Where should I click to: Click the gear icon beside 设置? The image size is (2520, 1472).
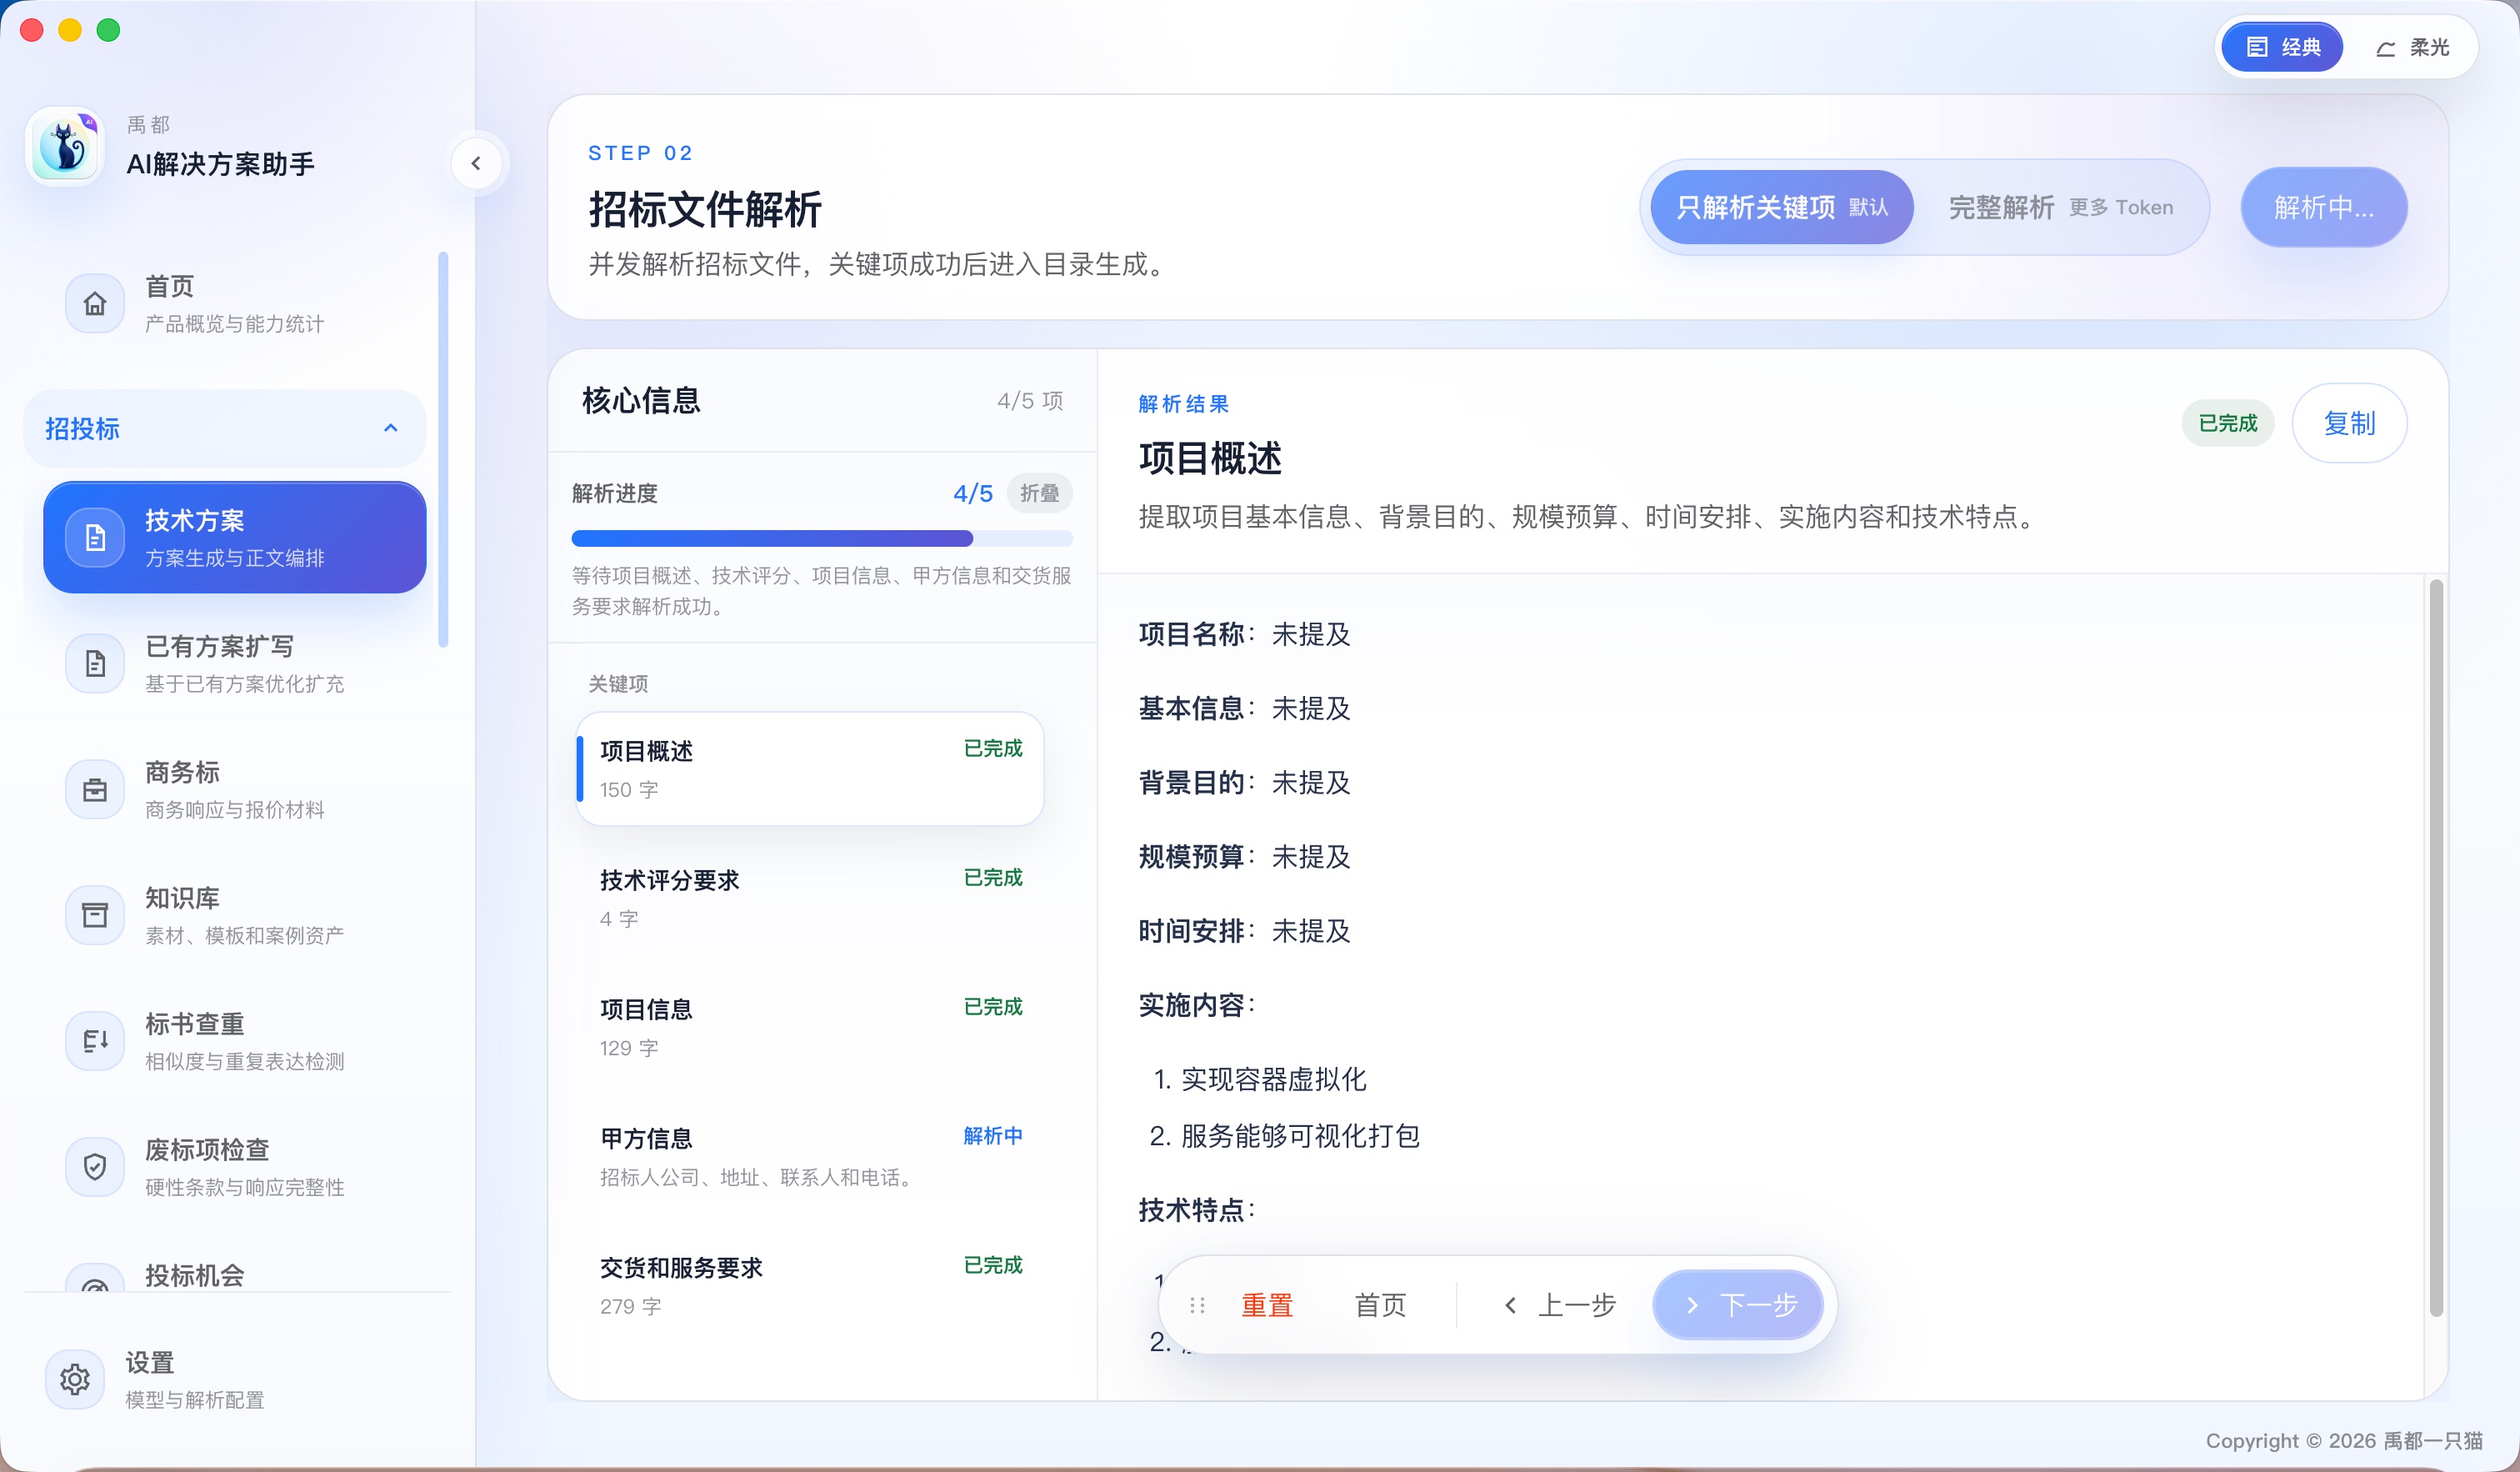click(x=75, y=1380)
